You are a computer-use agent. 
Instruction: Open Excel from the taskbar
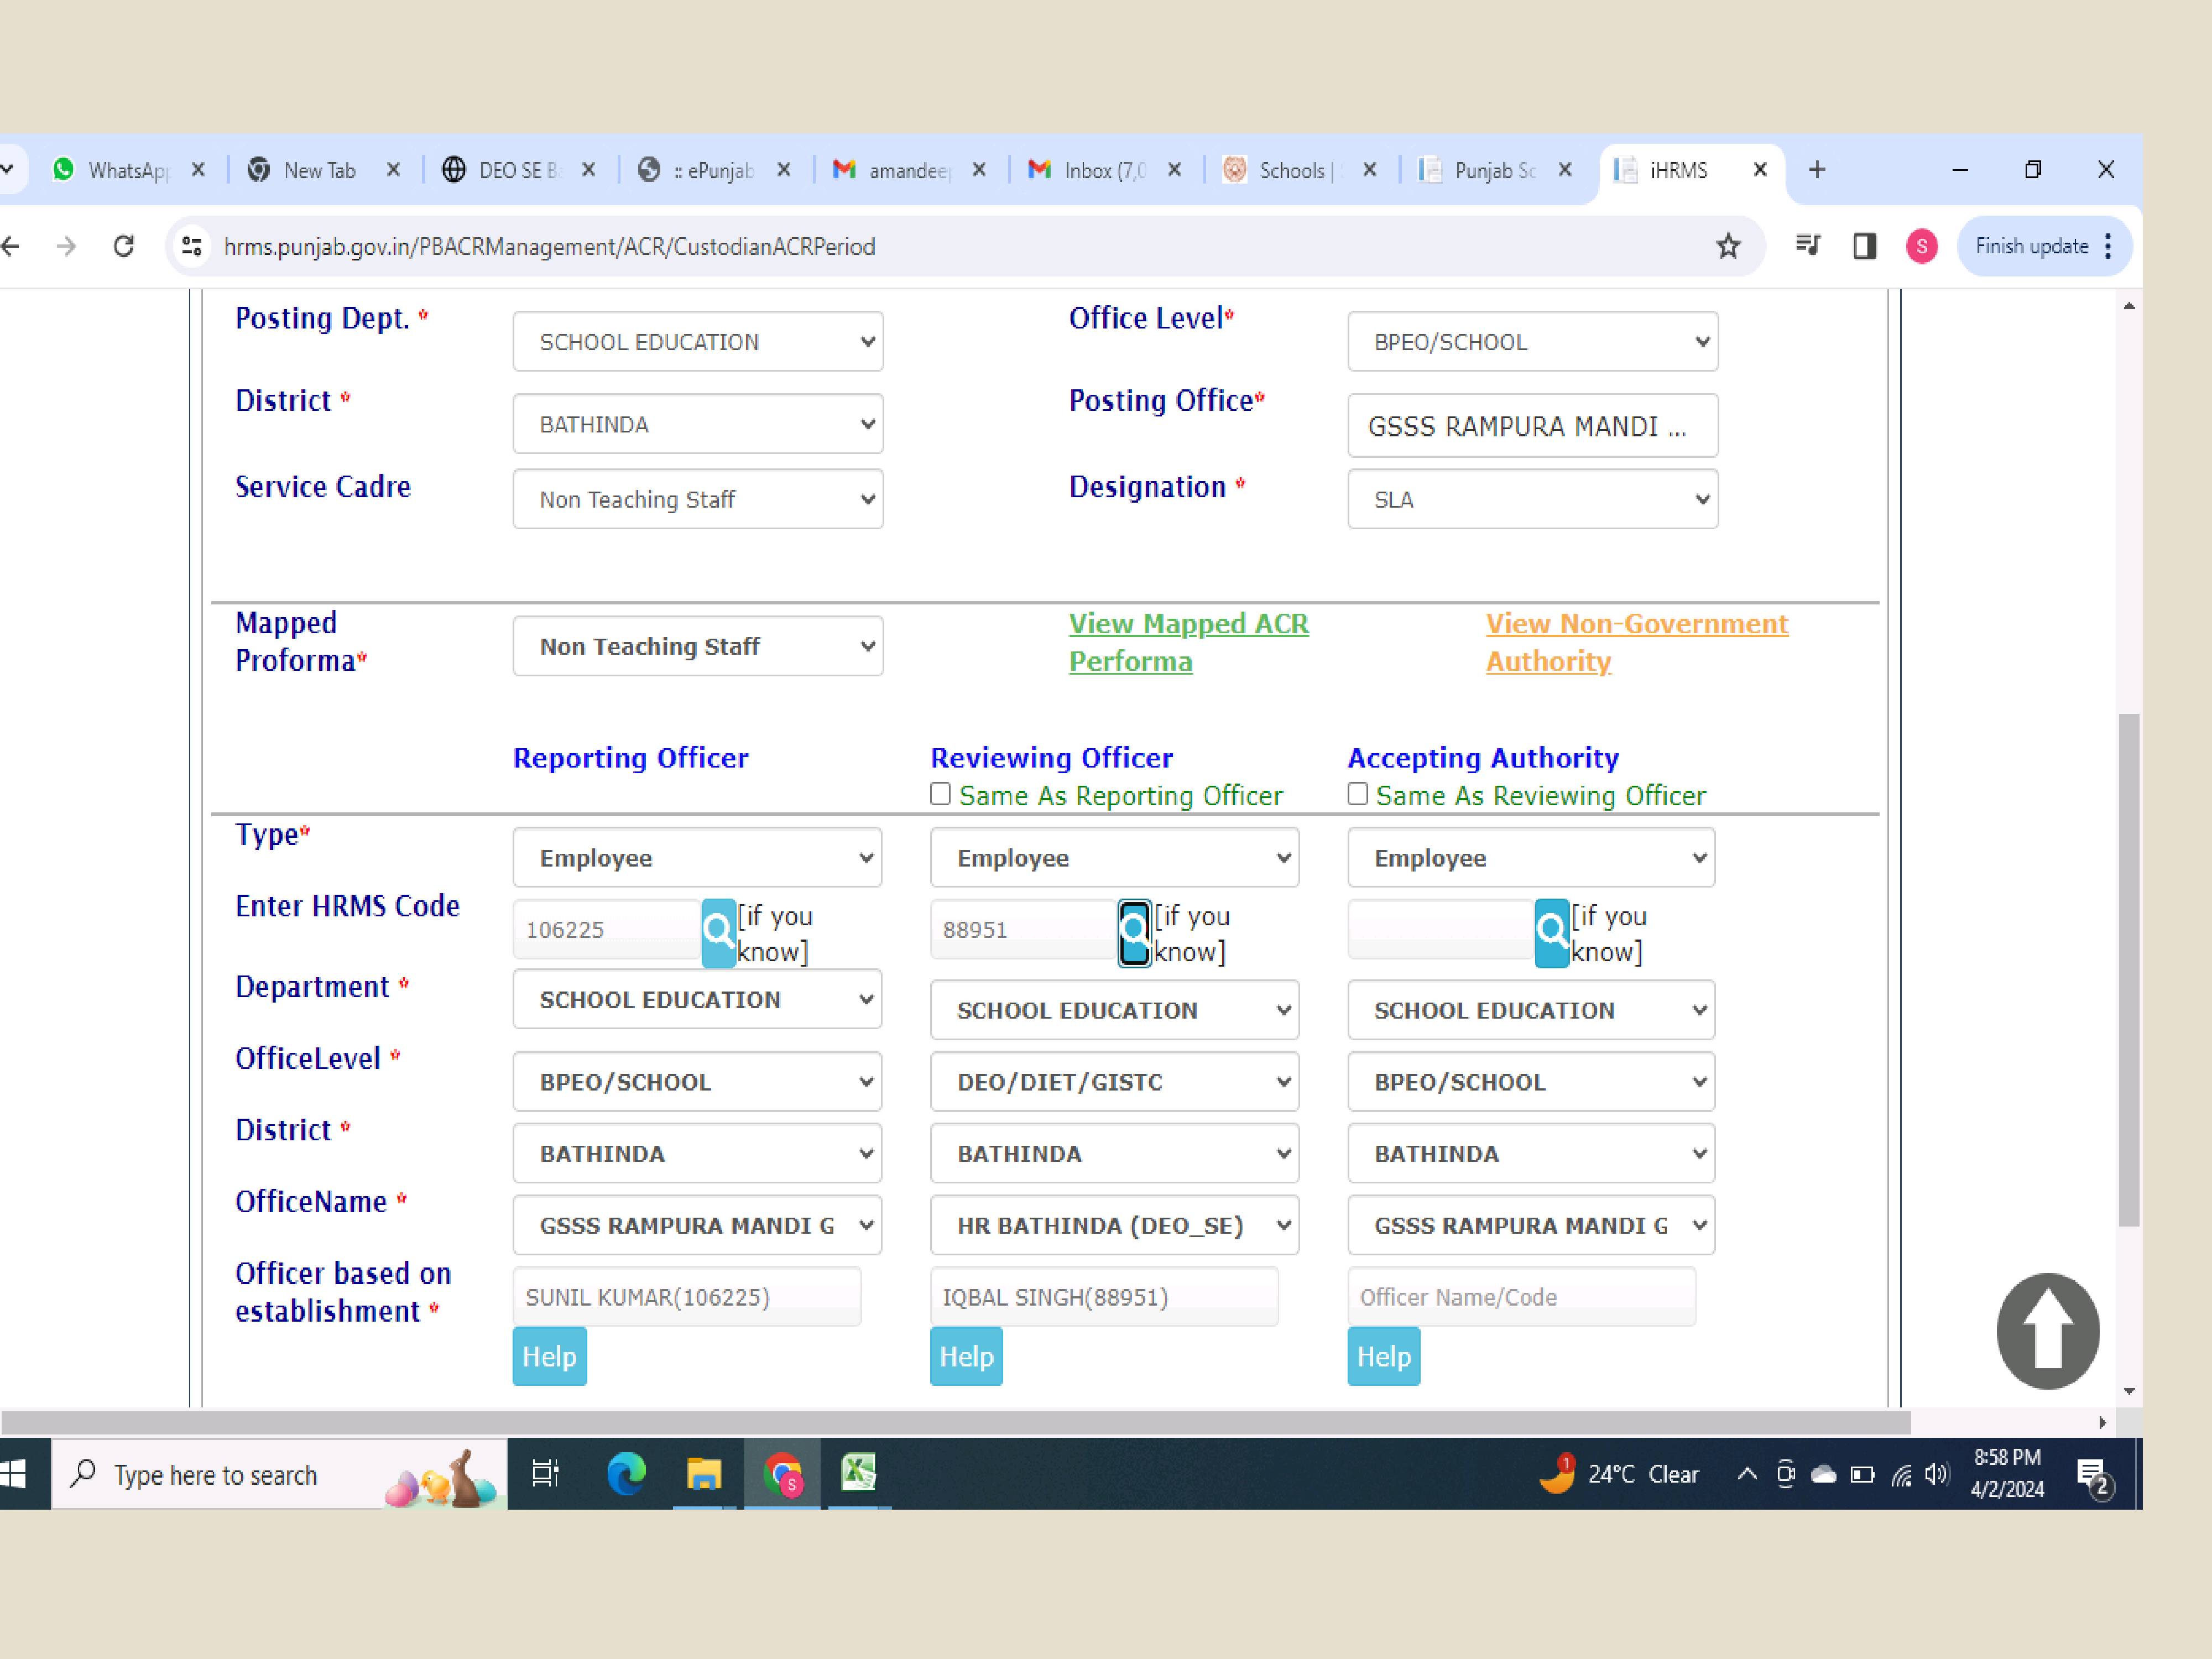pos(858,1473)
